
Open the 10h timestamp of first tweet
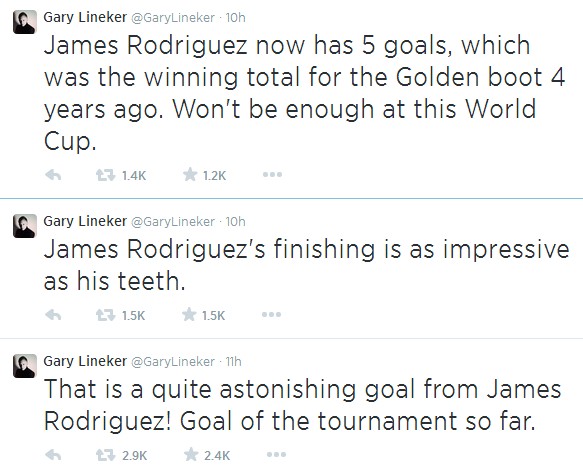coord(235,17)
